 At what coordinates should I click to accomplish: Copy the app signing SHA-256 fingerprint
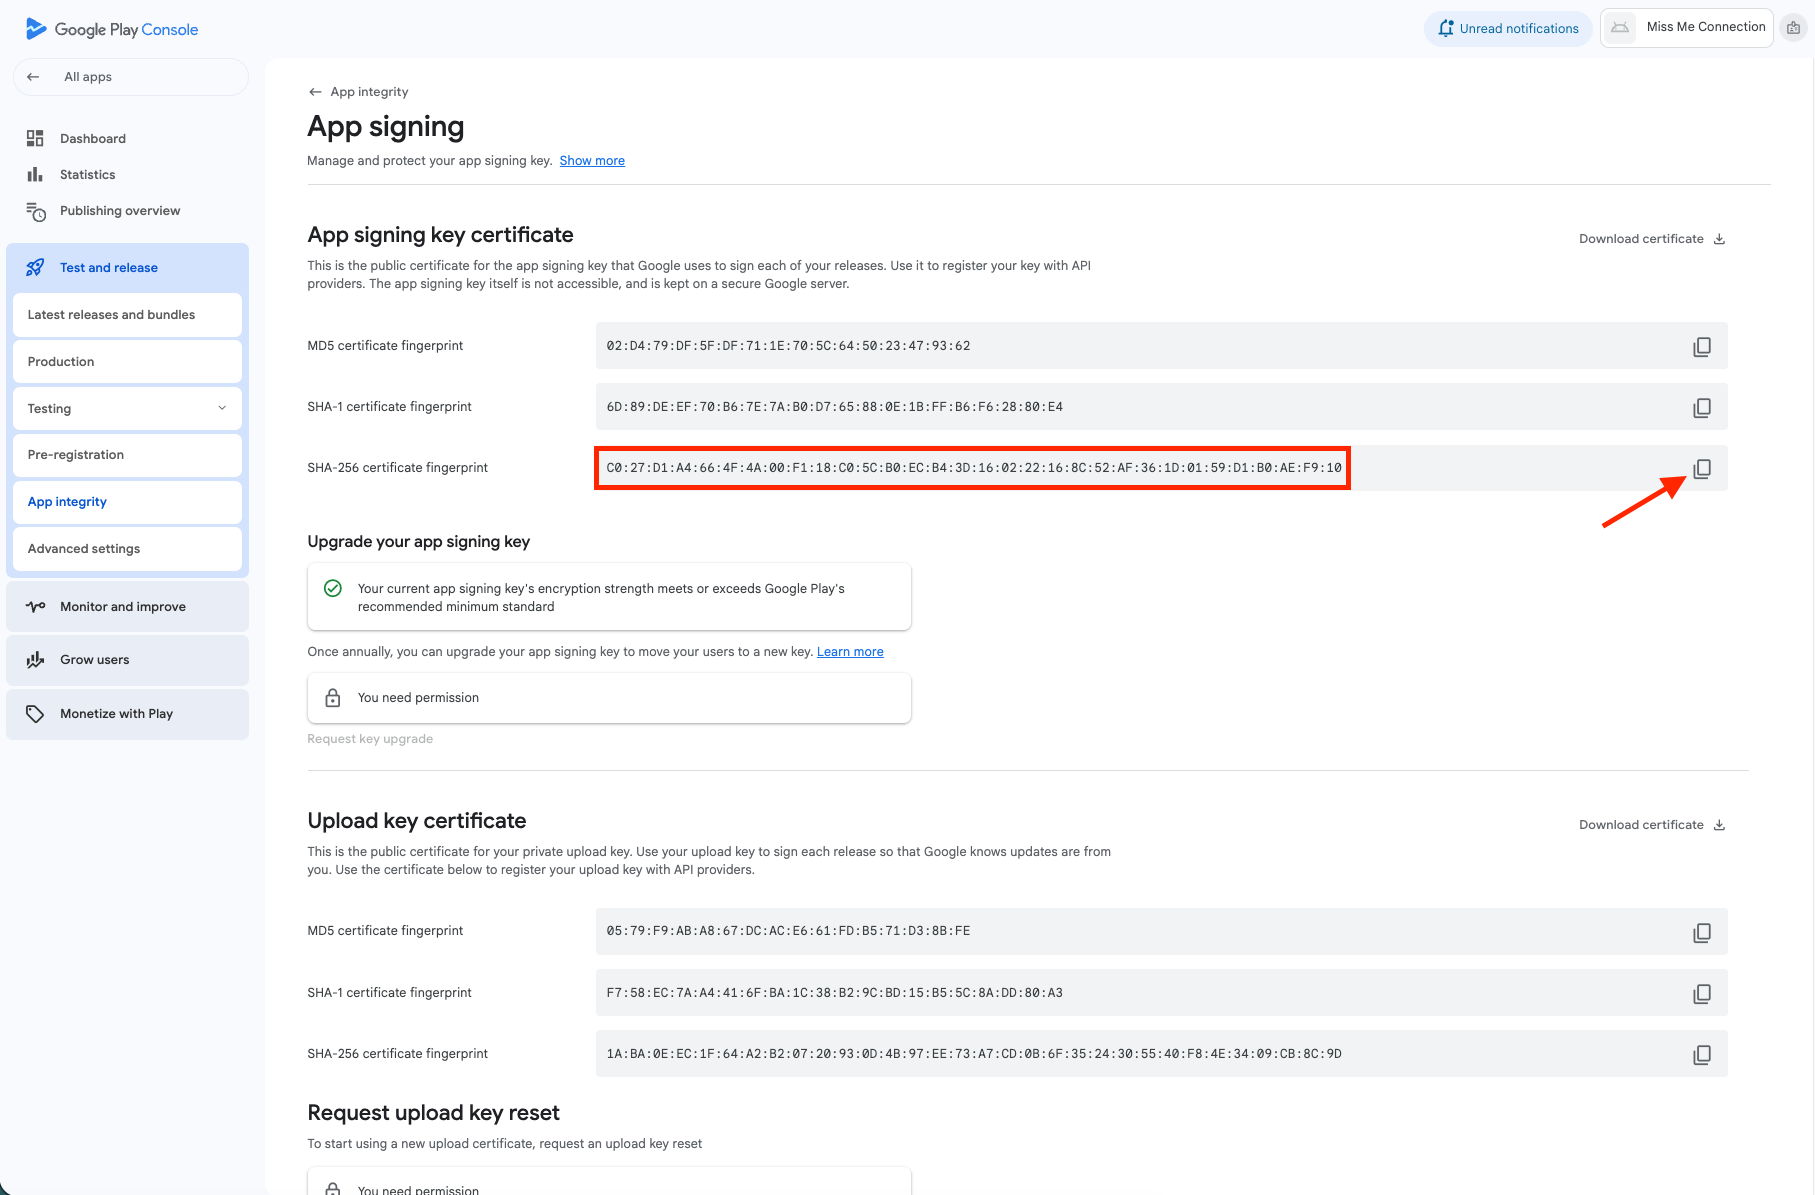[1702, 468]
